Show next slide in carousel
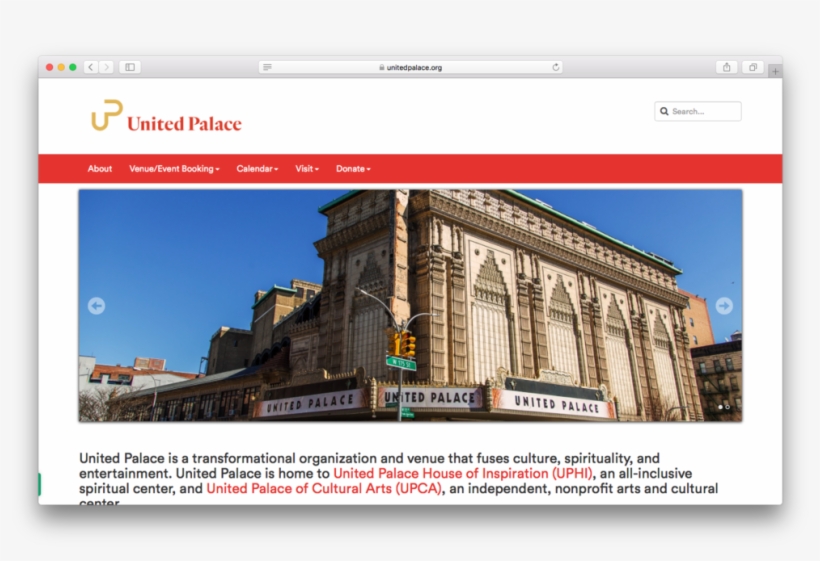820x561 pixels. [x=724, y=305]
